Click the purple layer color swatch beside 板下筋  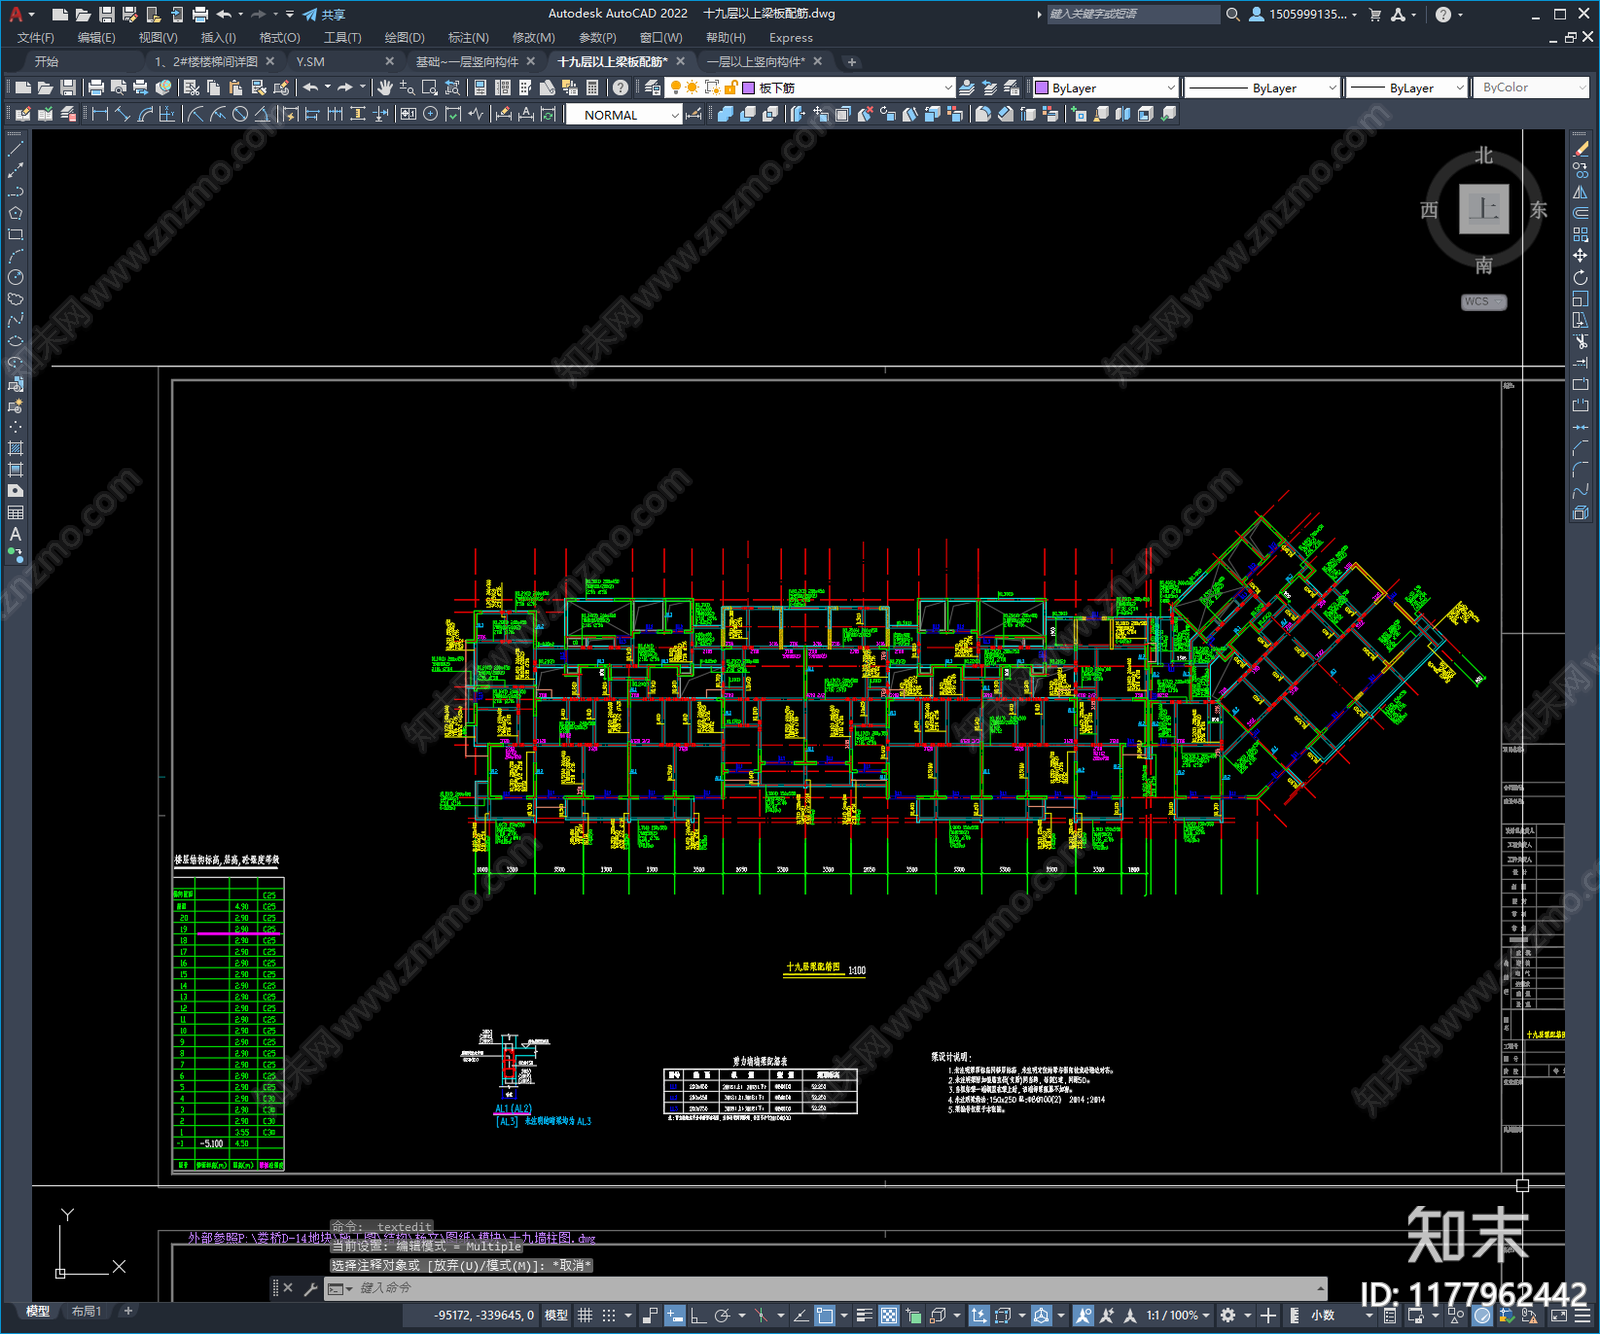tap(749, 88)
